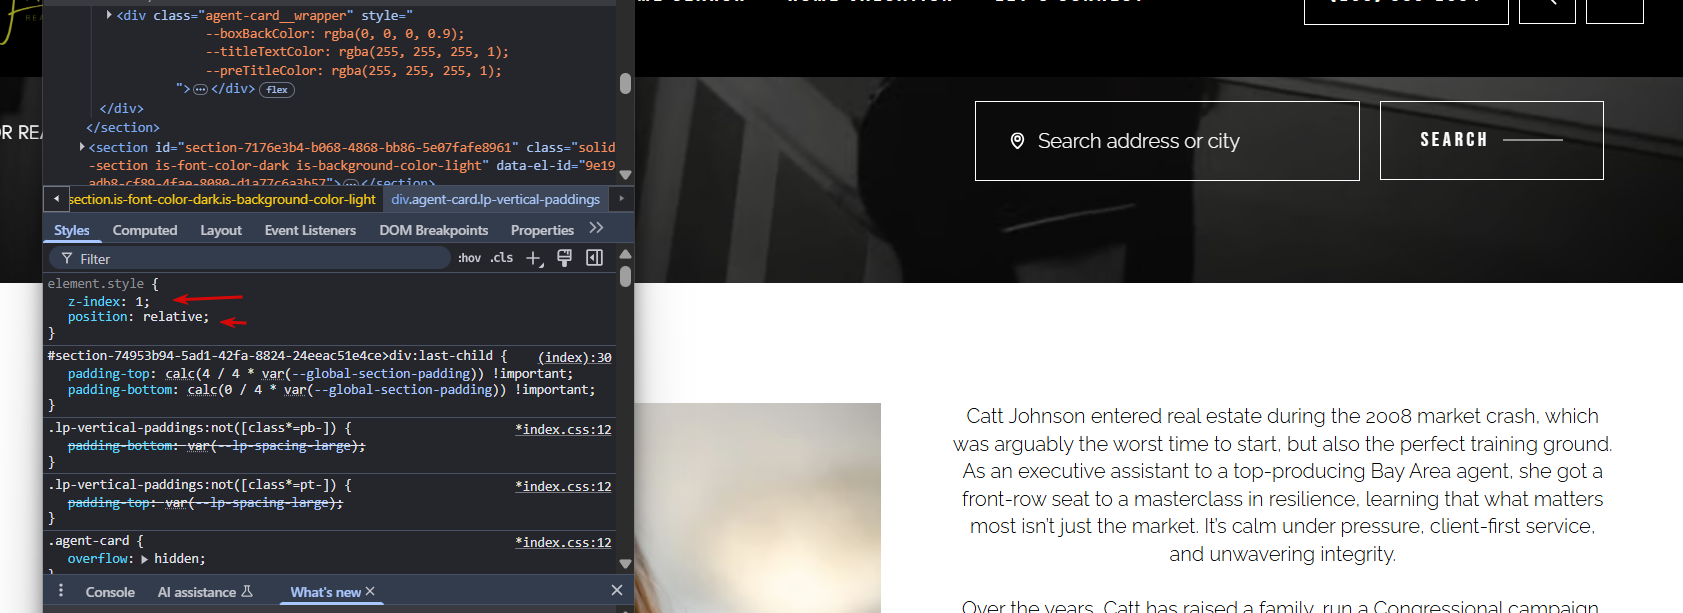Open index.css:12 link for pt- rule
Viewport: 1683px width, 613px height.
pyautogui.click(x=563, y=486)
